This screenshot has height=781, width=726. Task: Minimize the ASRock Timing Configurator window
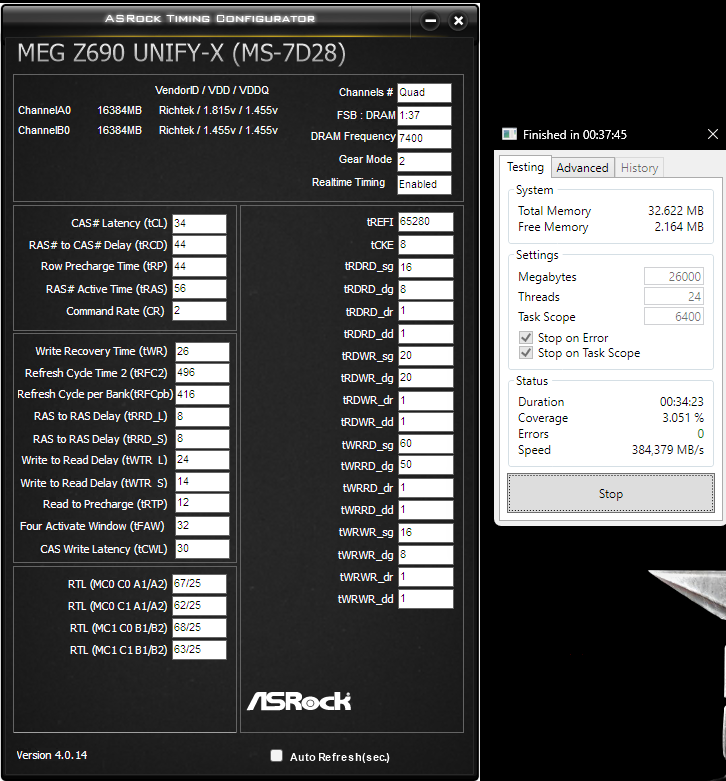(431, 21)
